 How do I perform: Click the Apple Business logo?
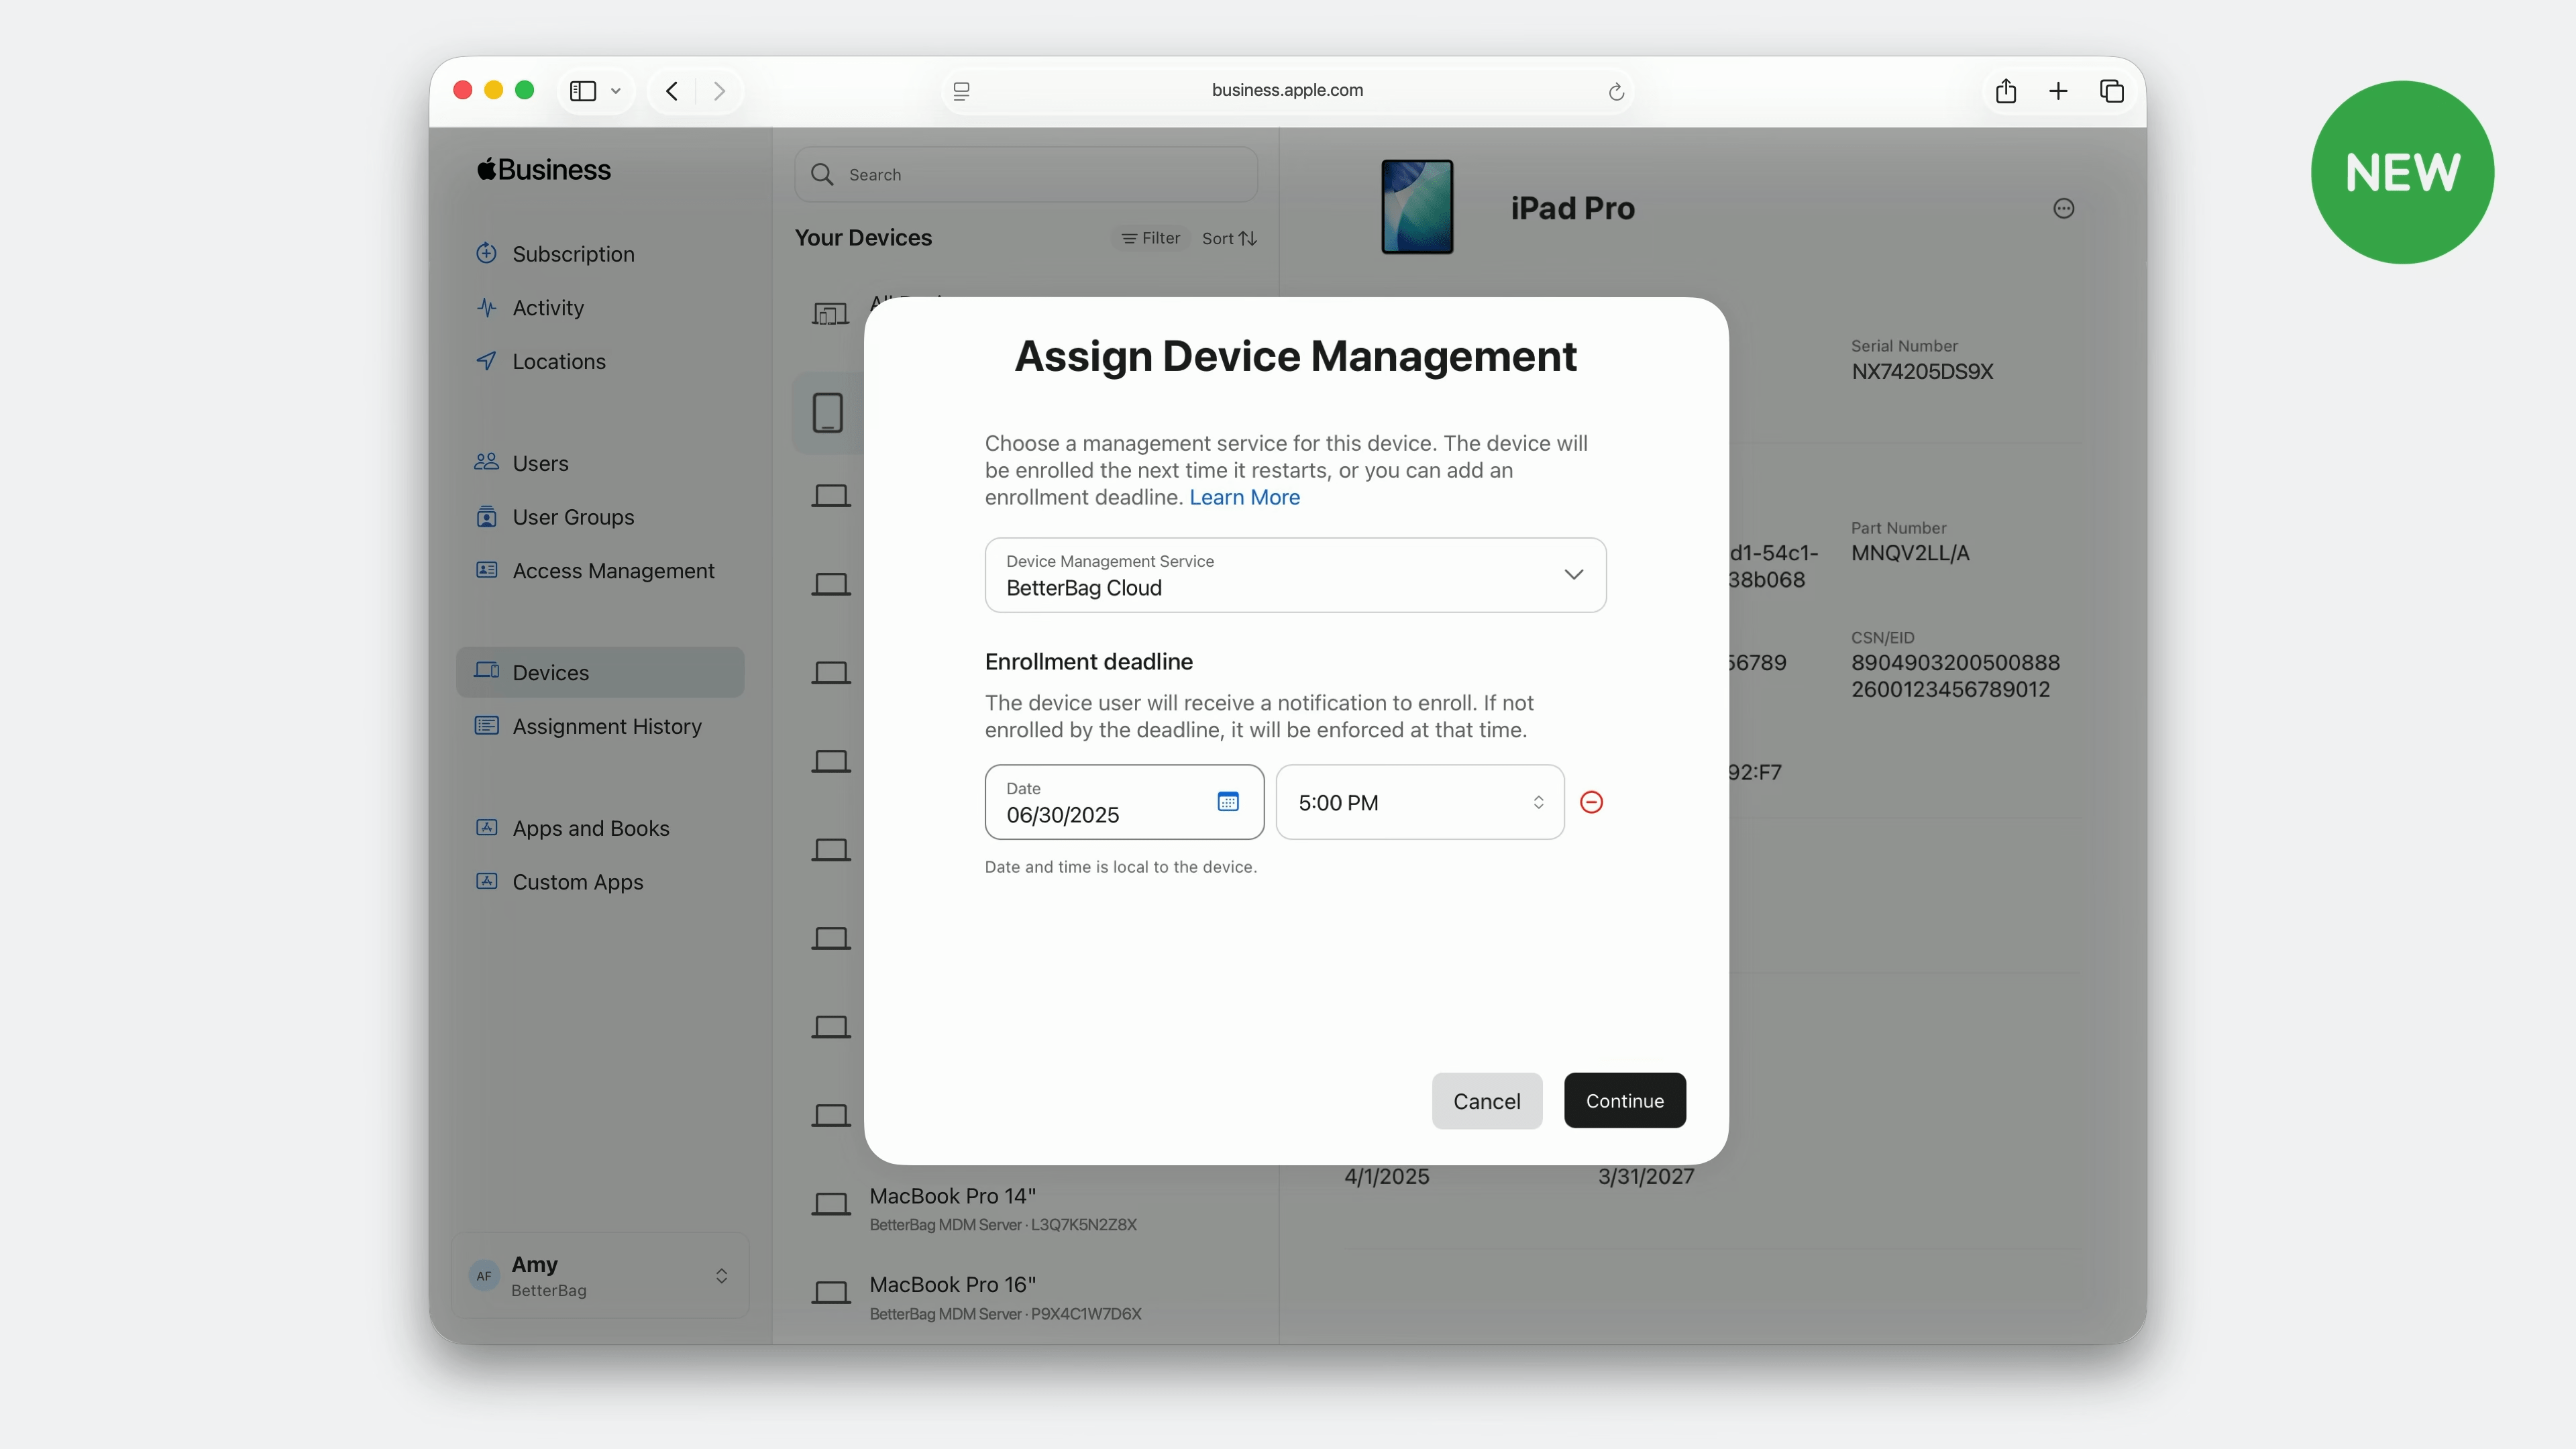543,170
